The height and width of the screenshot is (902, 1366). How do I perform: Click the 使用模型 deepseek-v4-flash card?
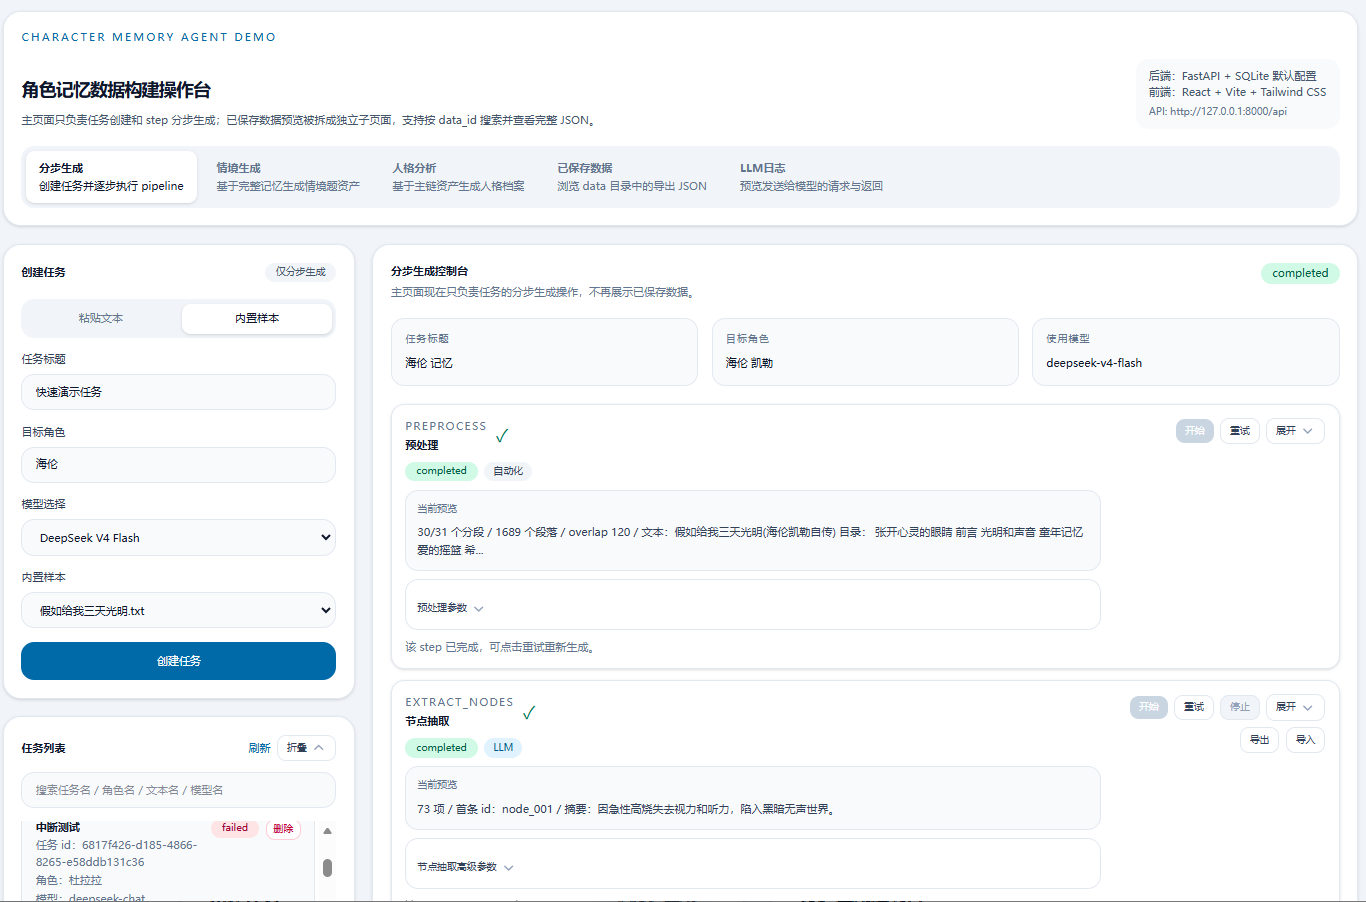pyautogui.click(x=1186, y=352)
